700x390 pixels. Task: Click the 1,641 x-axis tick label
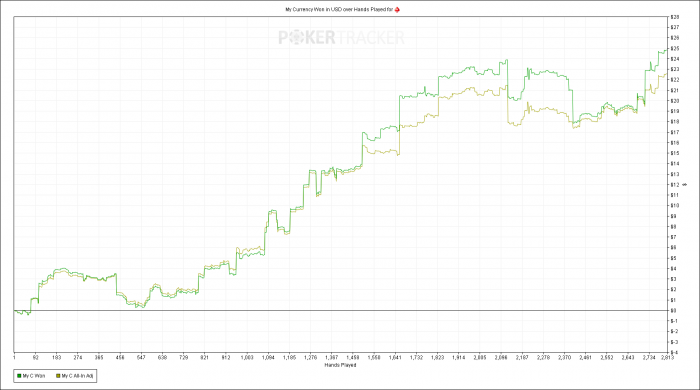point(395,357)
